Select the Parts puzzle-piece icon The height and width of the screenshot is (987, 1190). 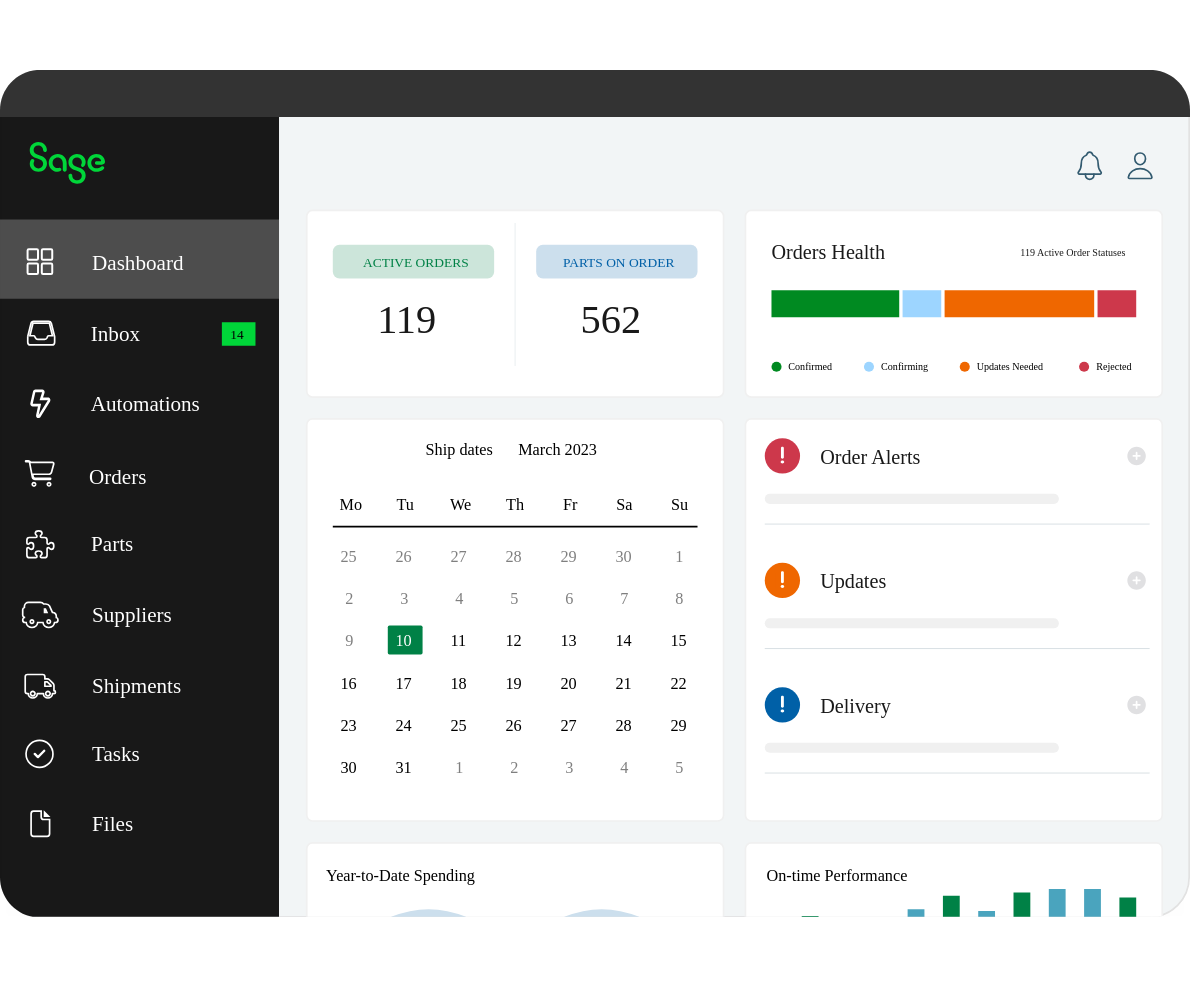tap(40, 544)
